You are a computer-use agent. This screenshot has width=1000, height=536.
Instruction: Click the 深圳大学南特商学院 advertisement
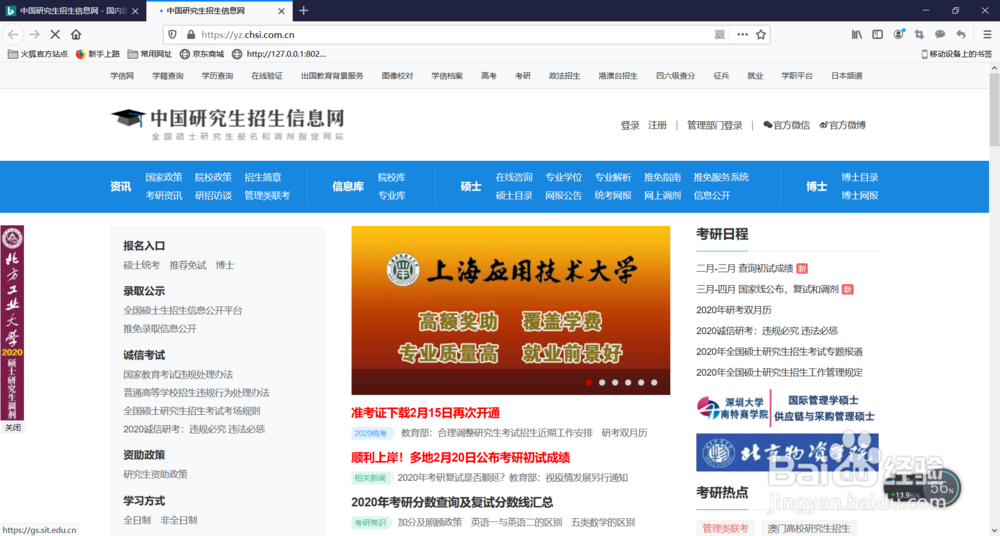pos(787,408)
